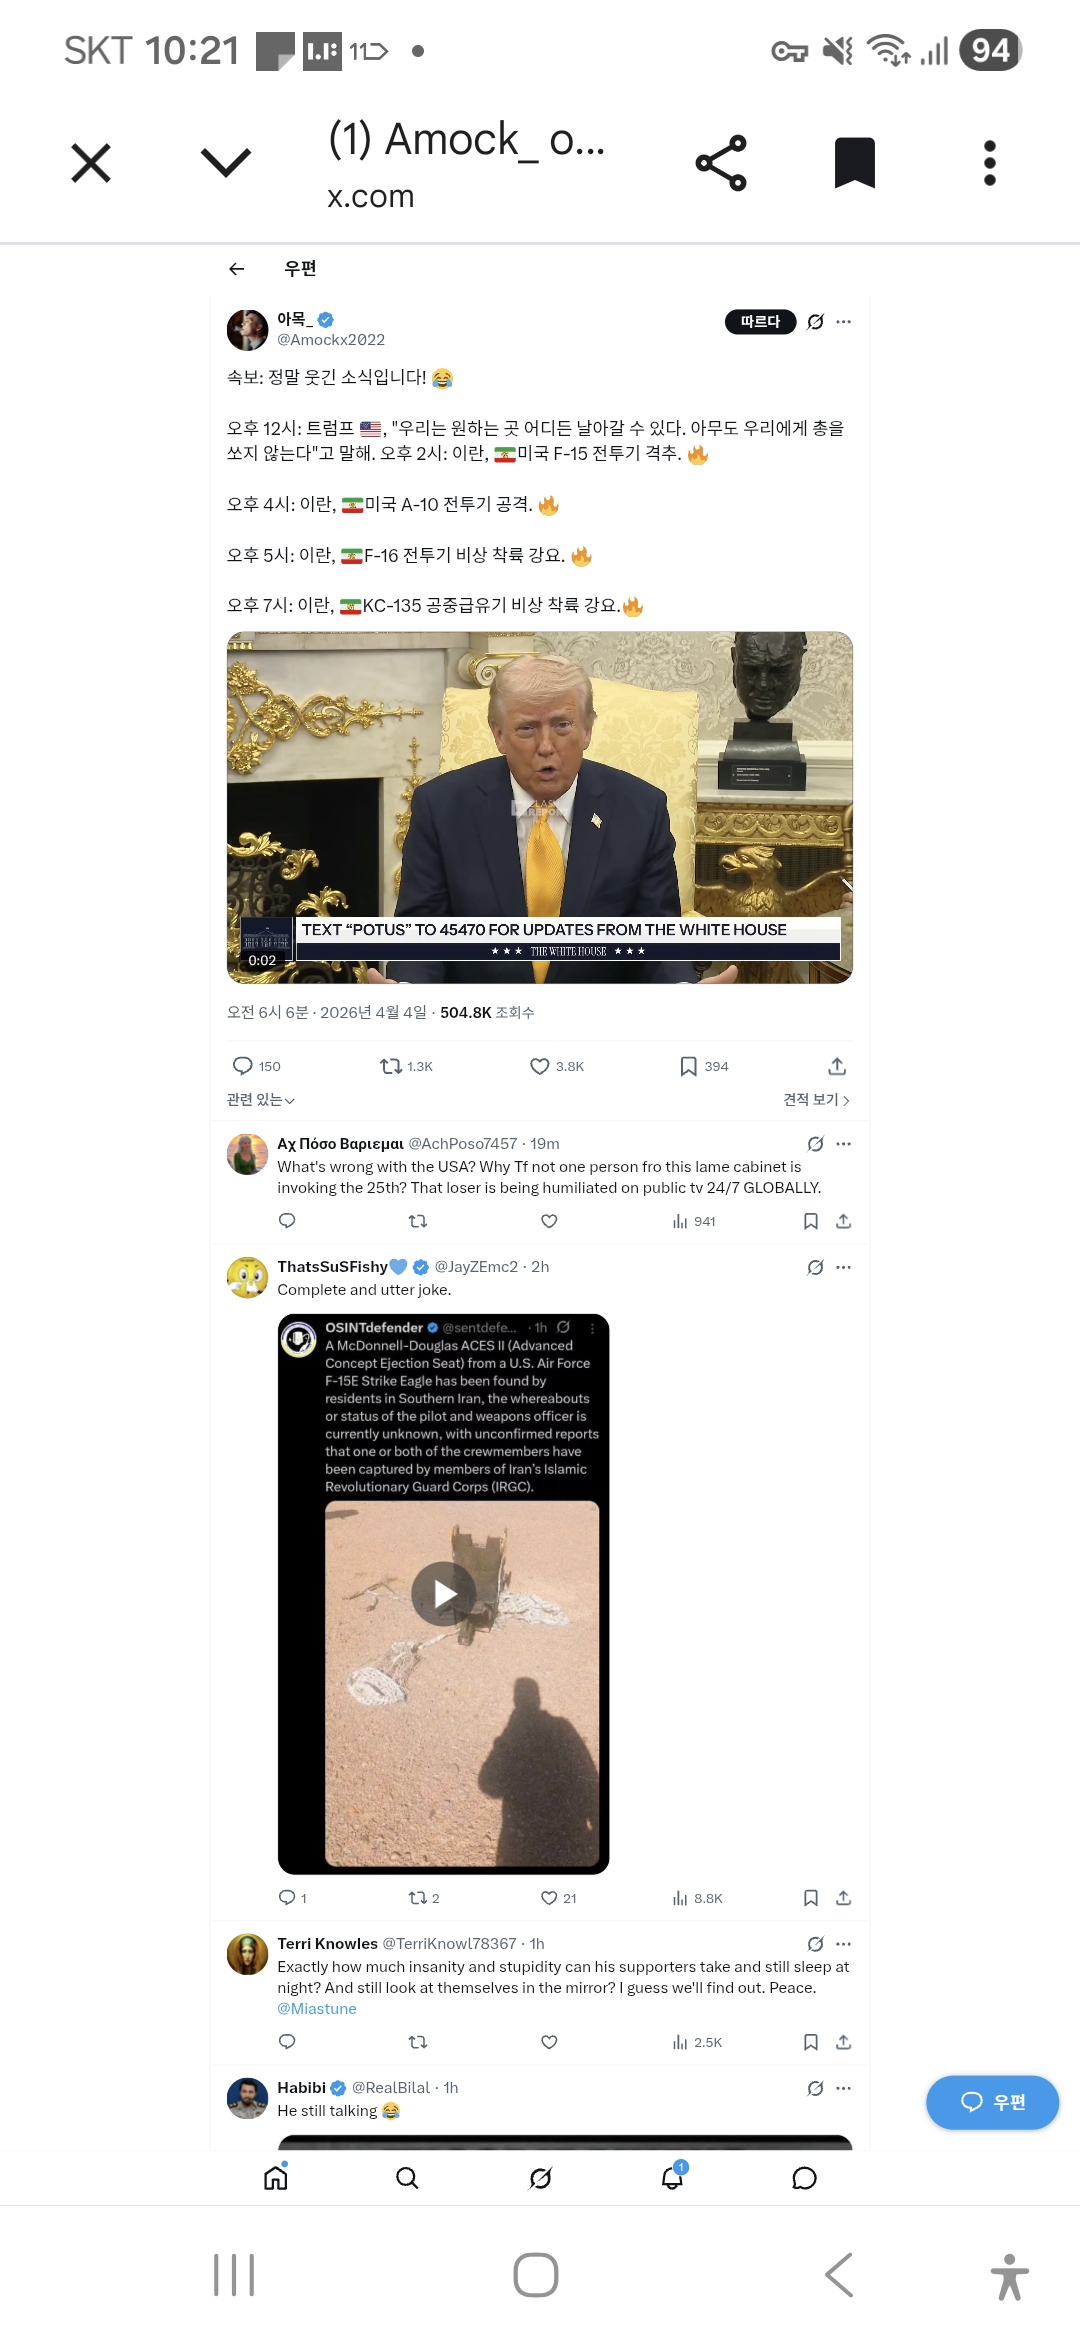Open replies on main post showing 150

[x=257, y=1066]
